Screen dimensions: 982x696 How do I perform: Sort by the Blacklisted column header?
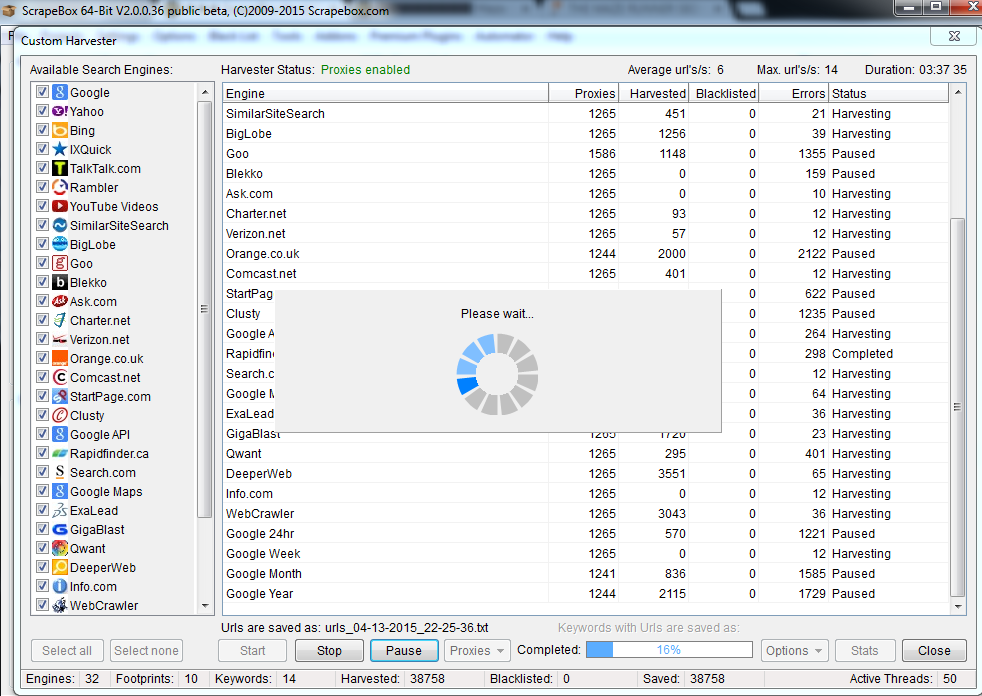pyautogui.click(x=724, y=93)
